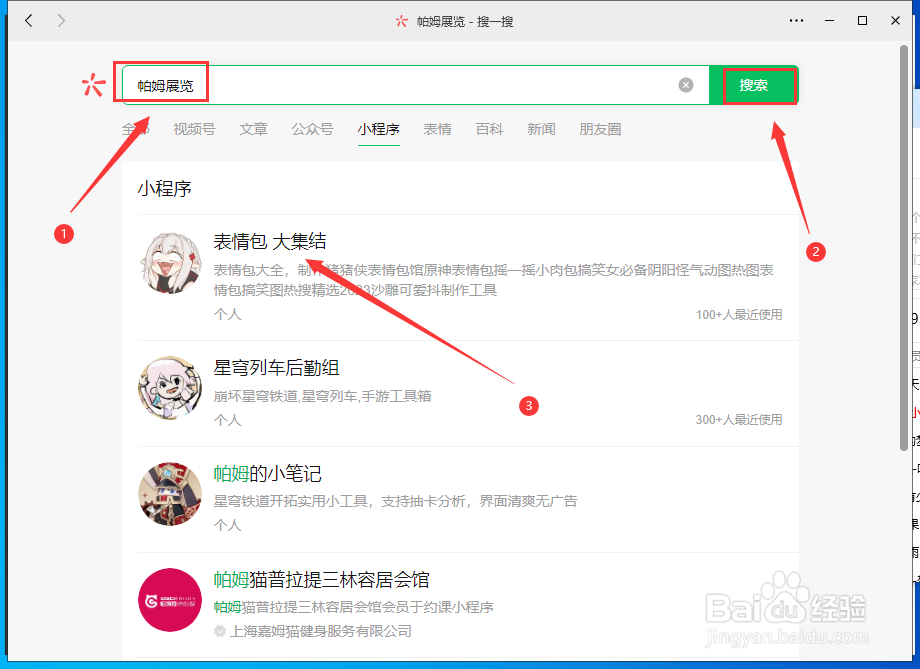Click the description 崩坏星穹铁道,星穹列车,手游工具箱
920x669 pixels.
pos(322,396)
